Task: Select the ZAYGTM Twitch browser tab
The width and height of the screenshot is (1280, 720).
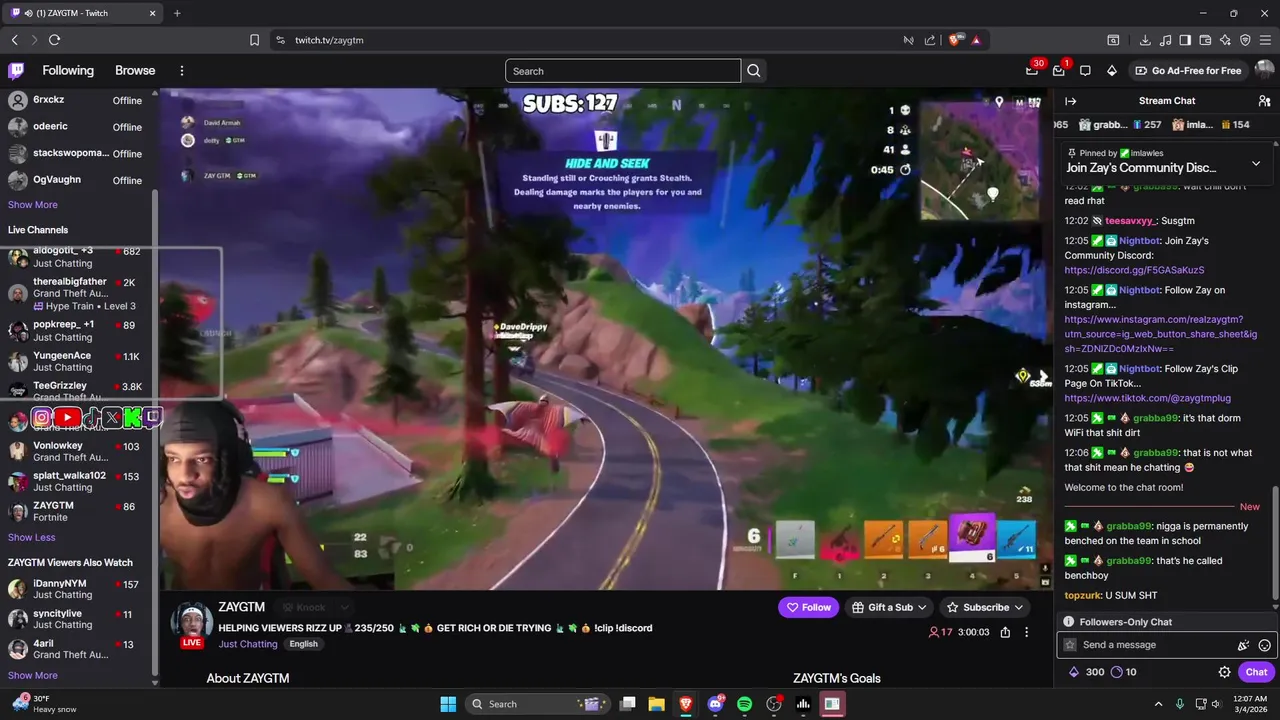Action: click(x=82, y=13)
